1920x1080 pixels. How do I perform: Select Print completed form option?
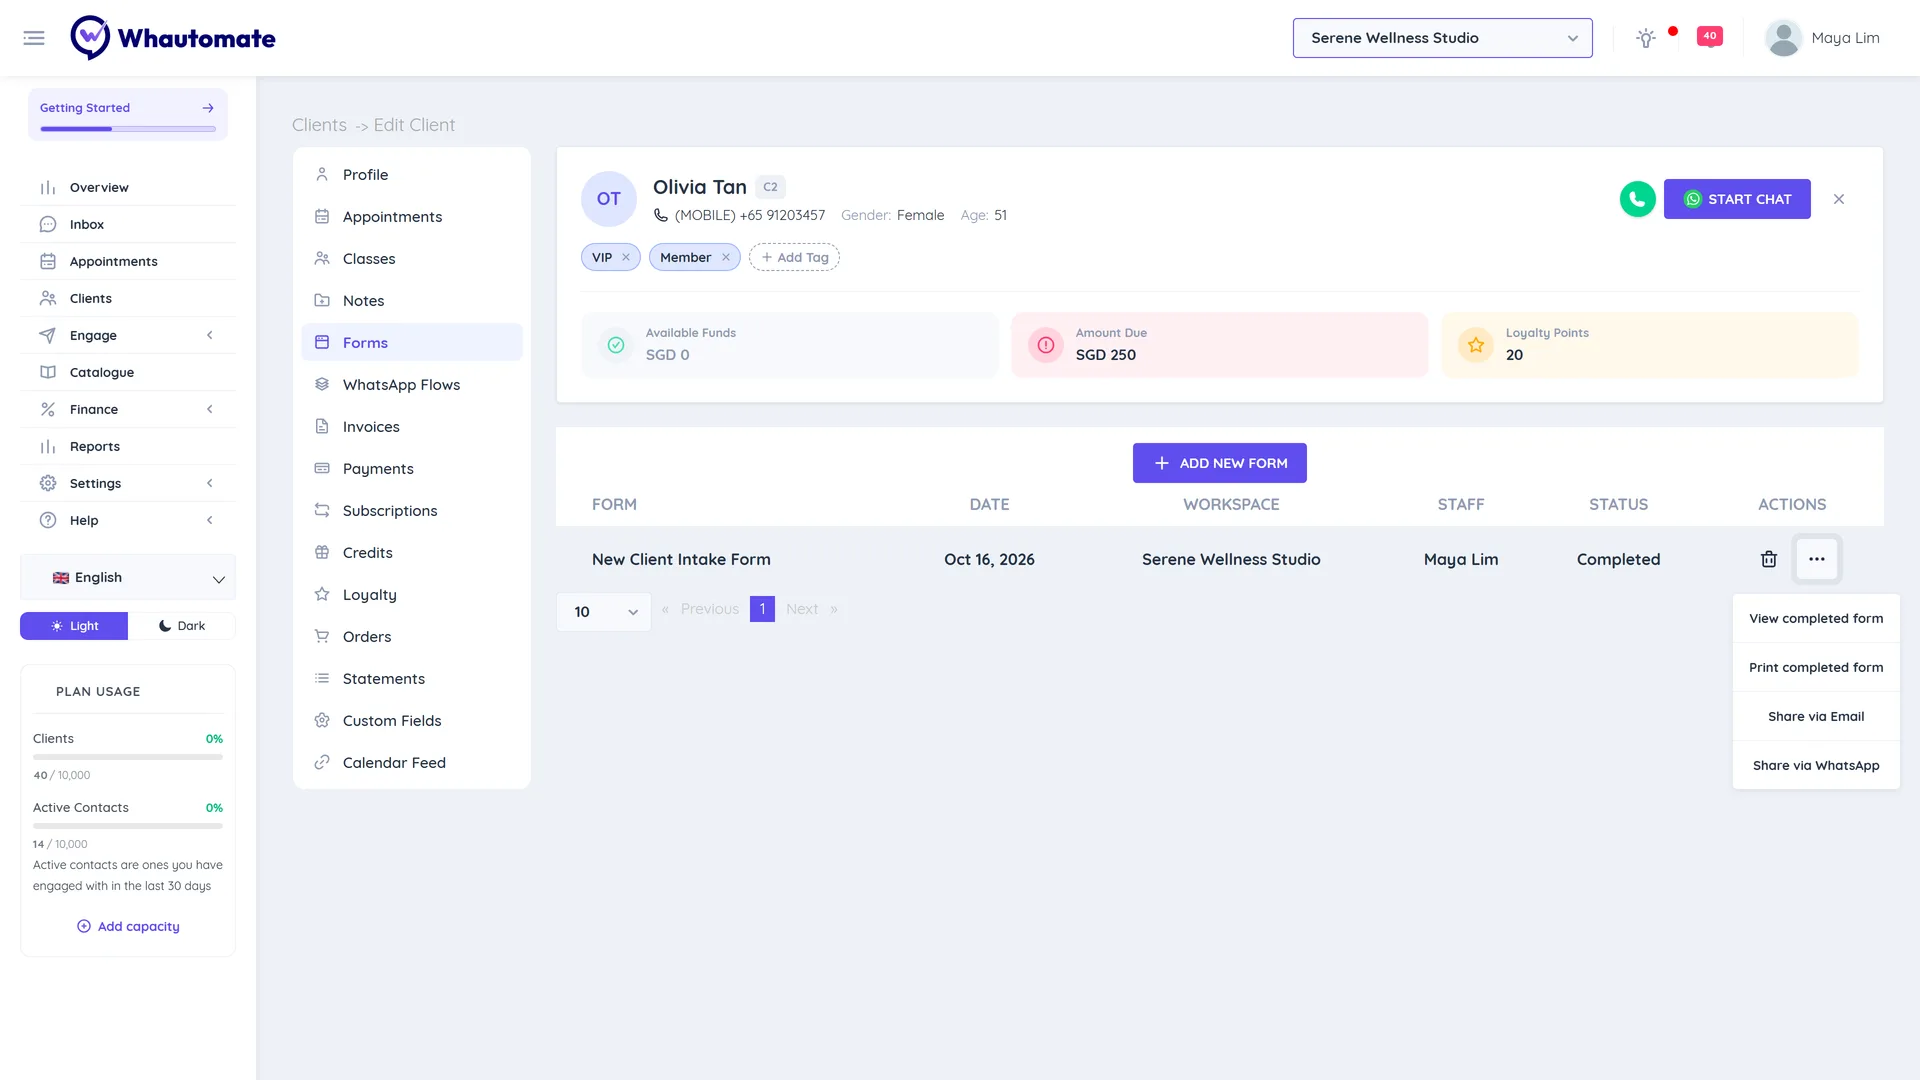(1816, 667)
